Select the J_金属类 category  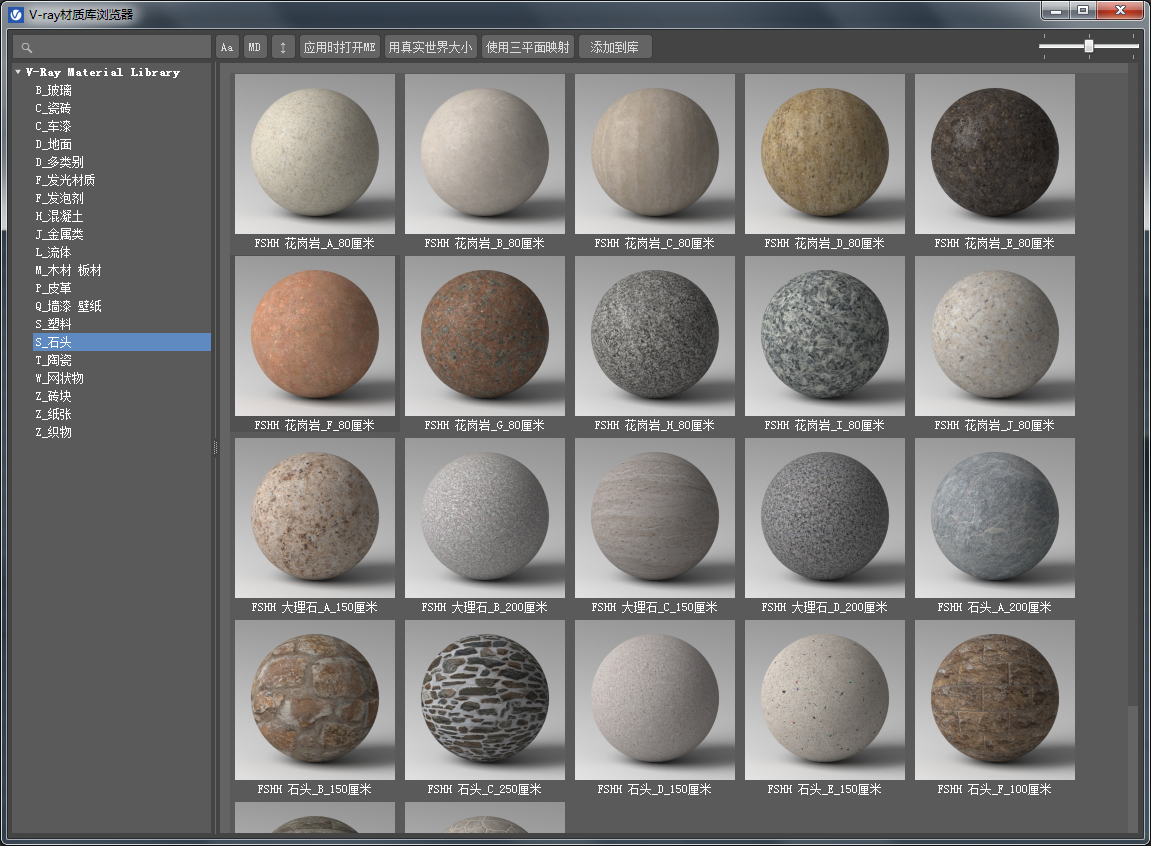pos(59,234)
